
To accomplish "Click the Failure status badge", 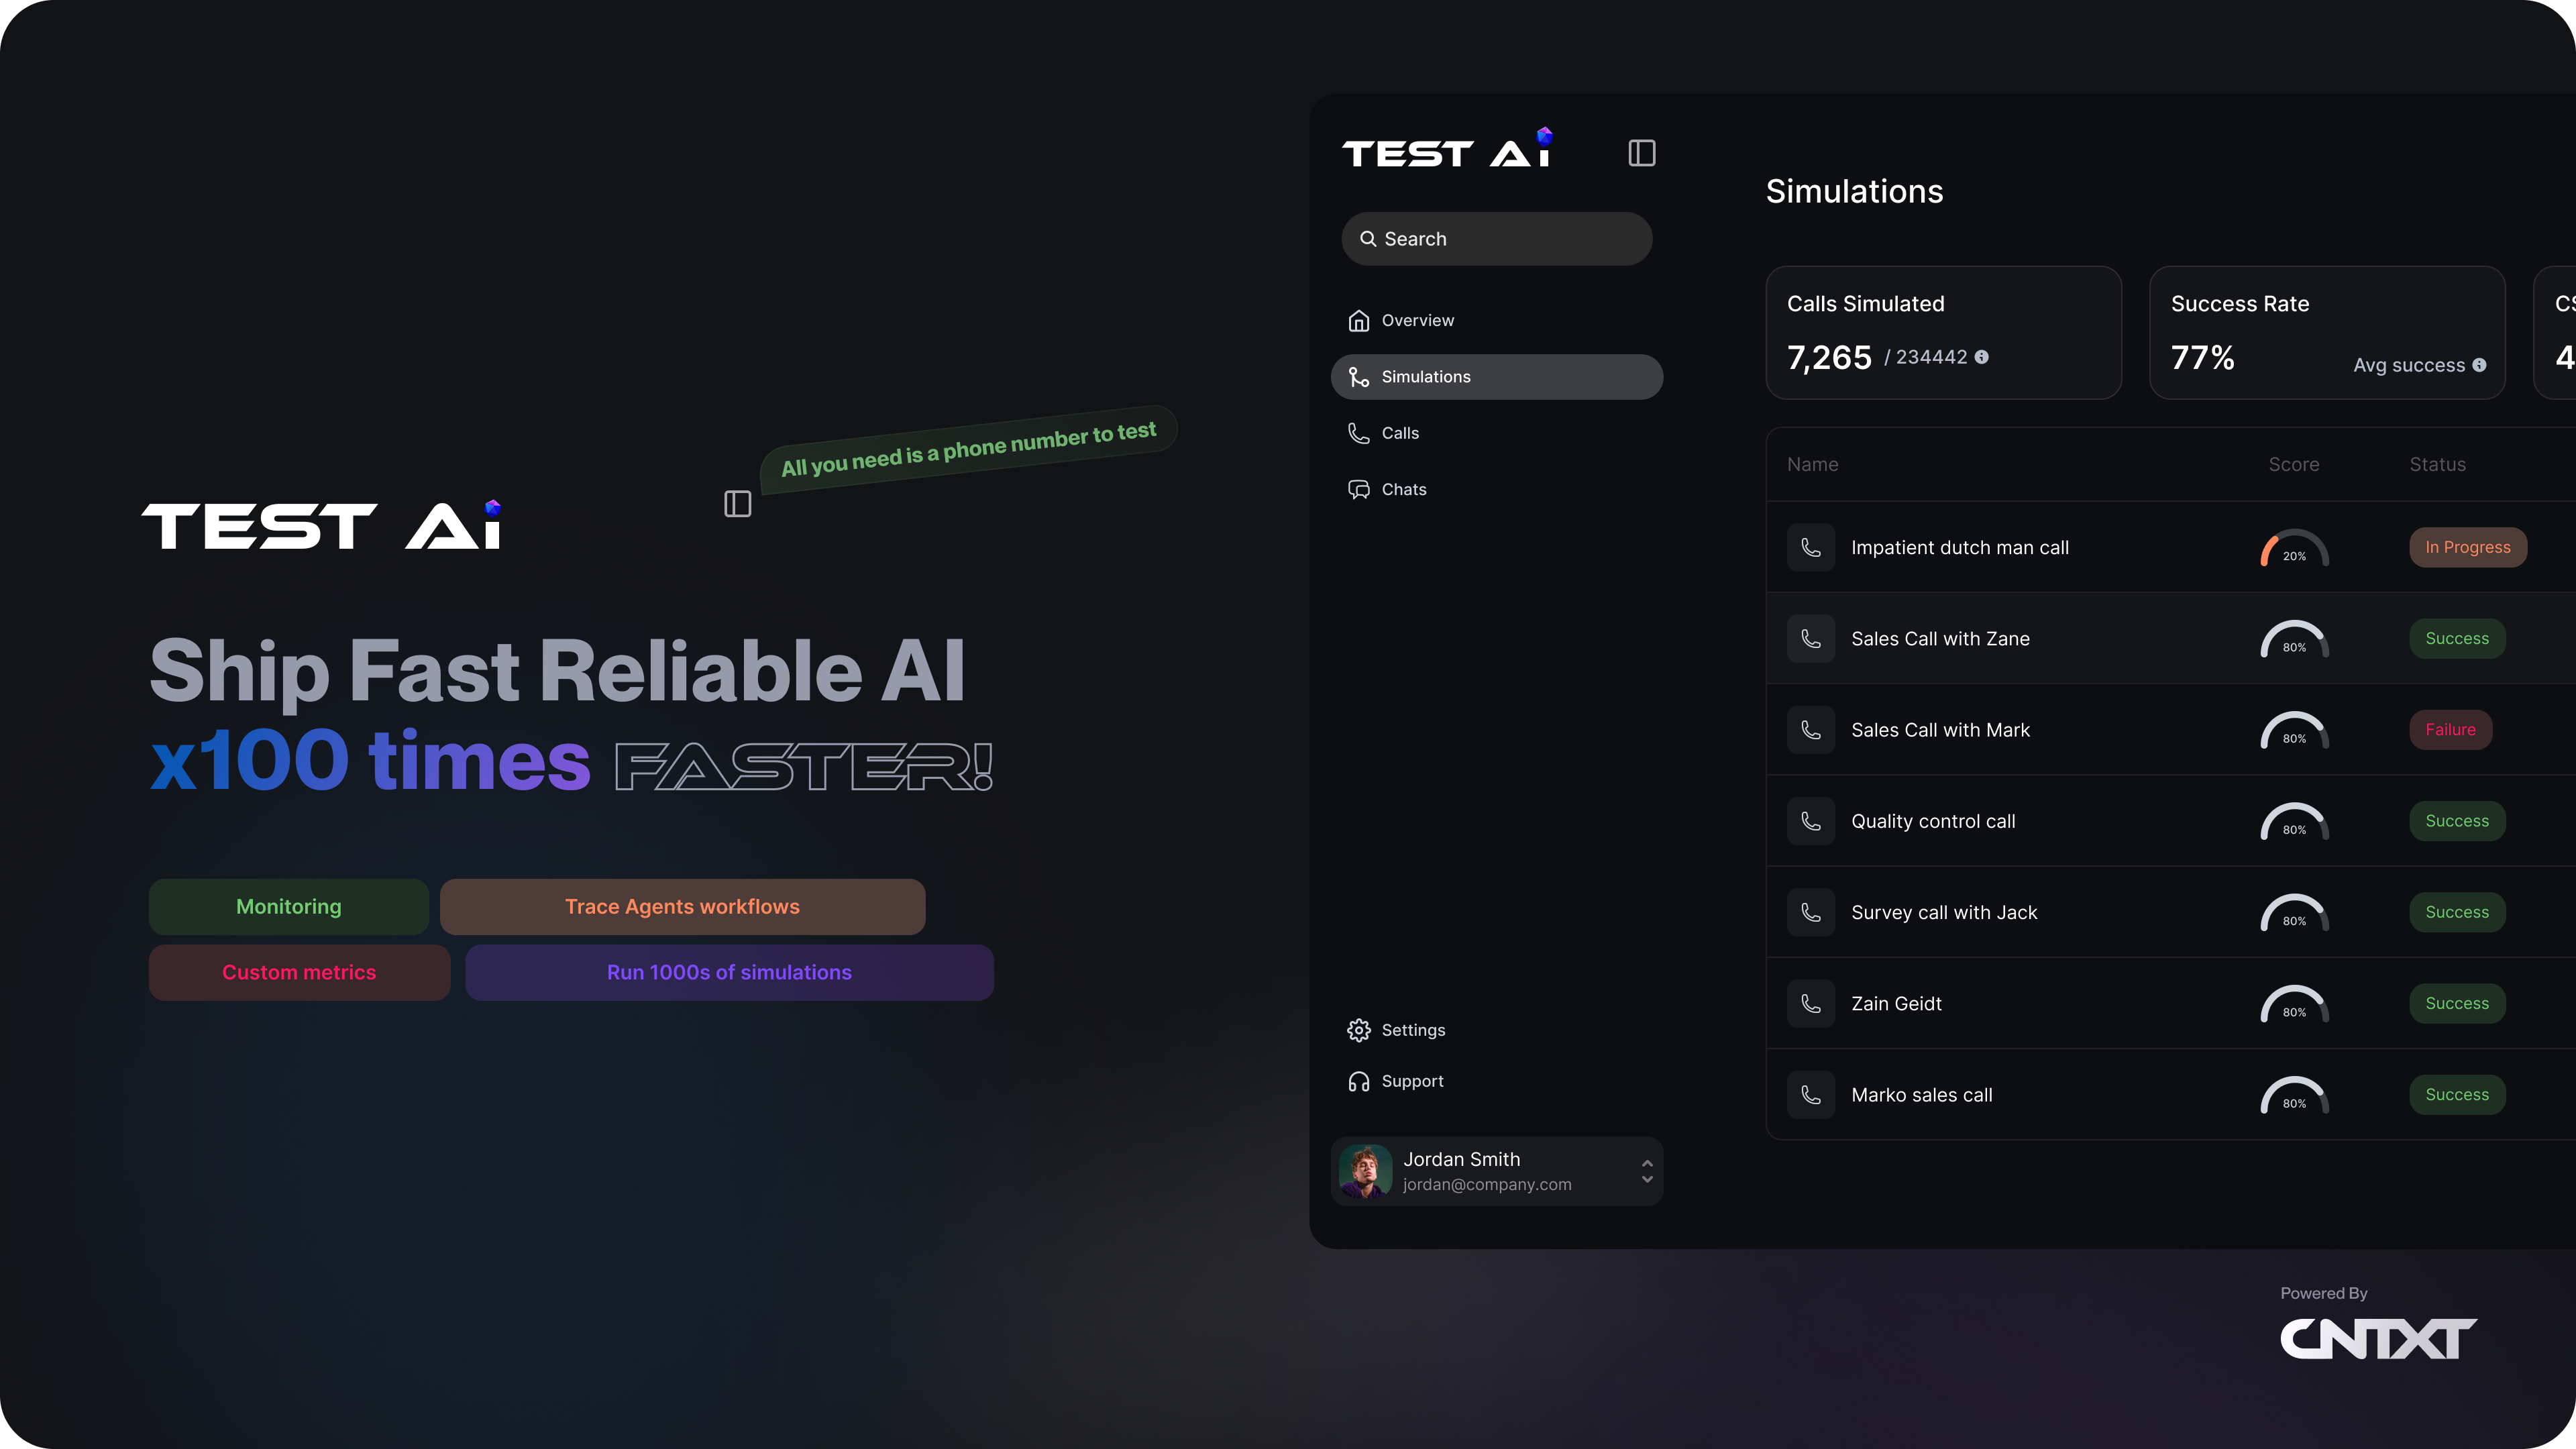I will tap(2451, 730).
